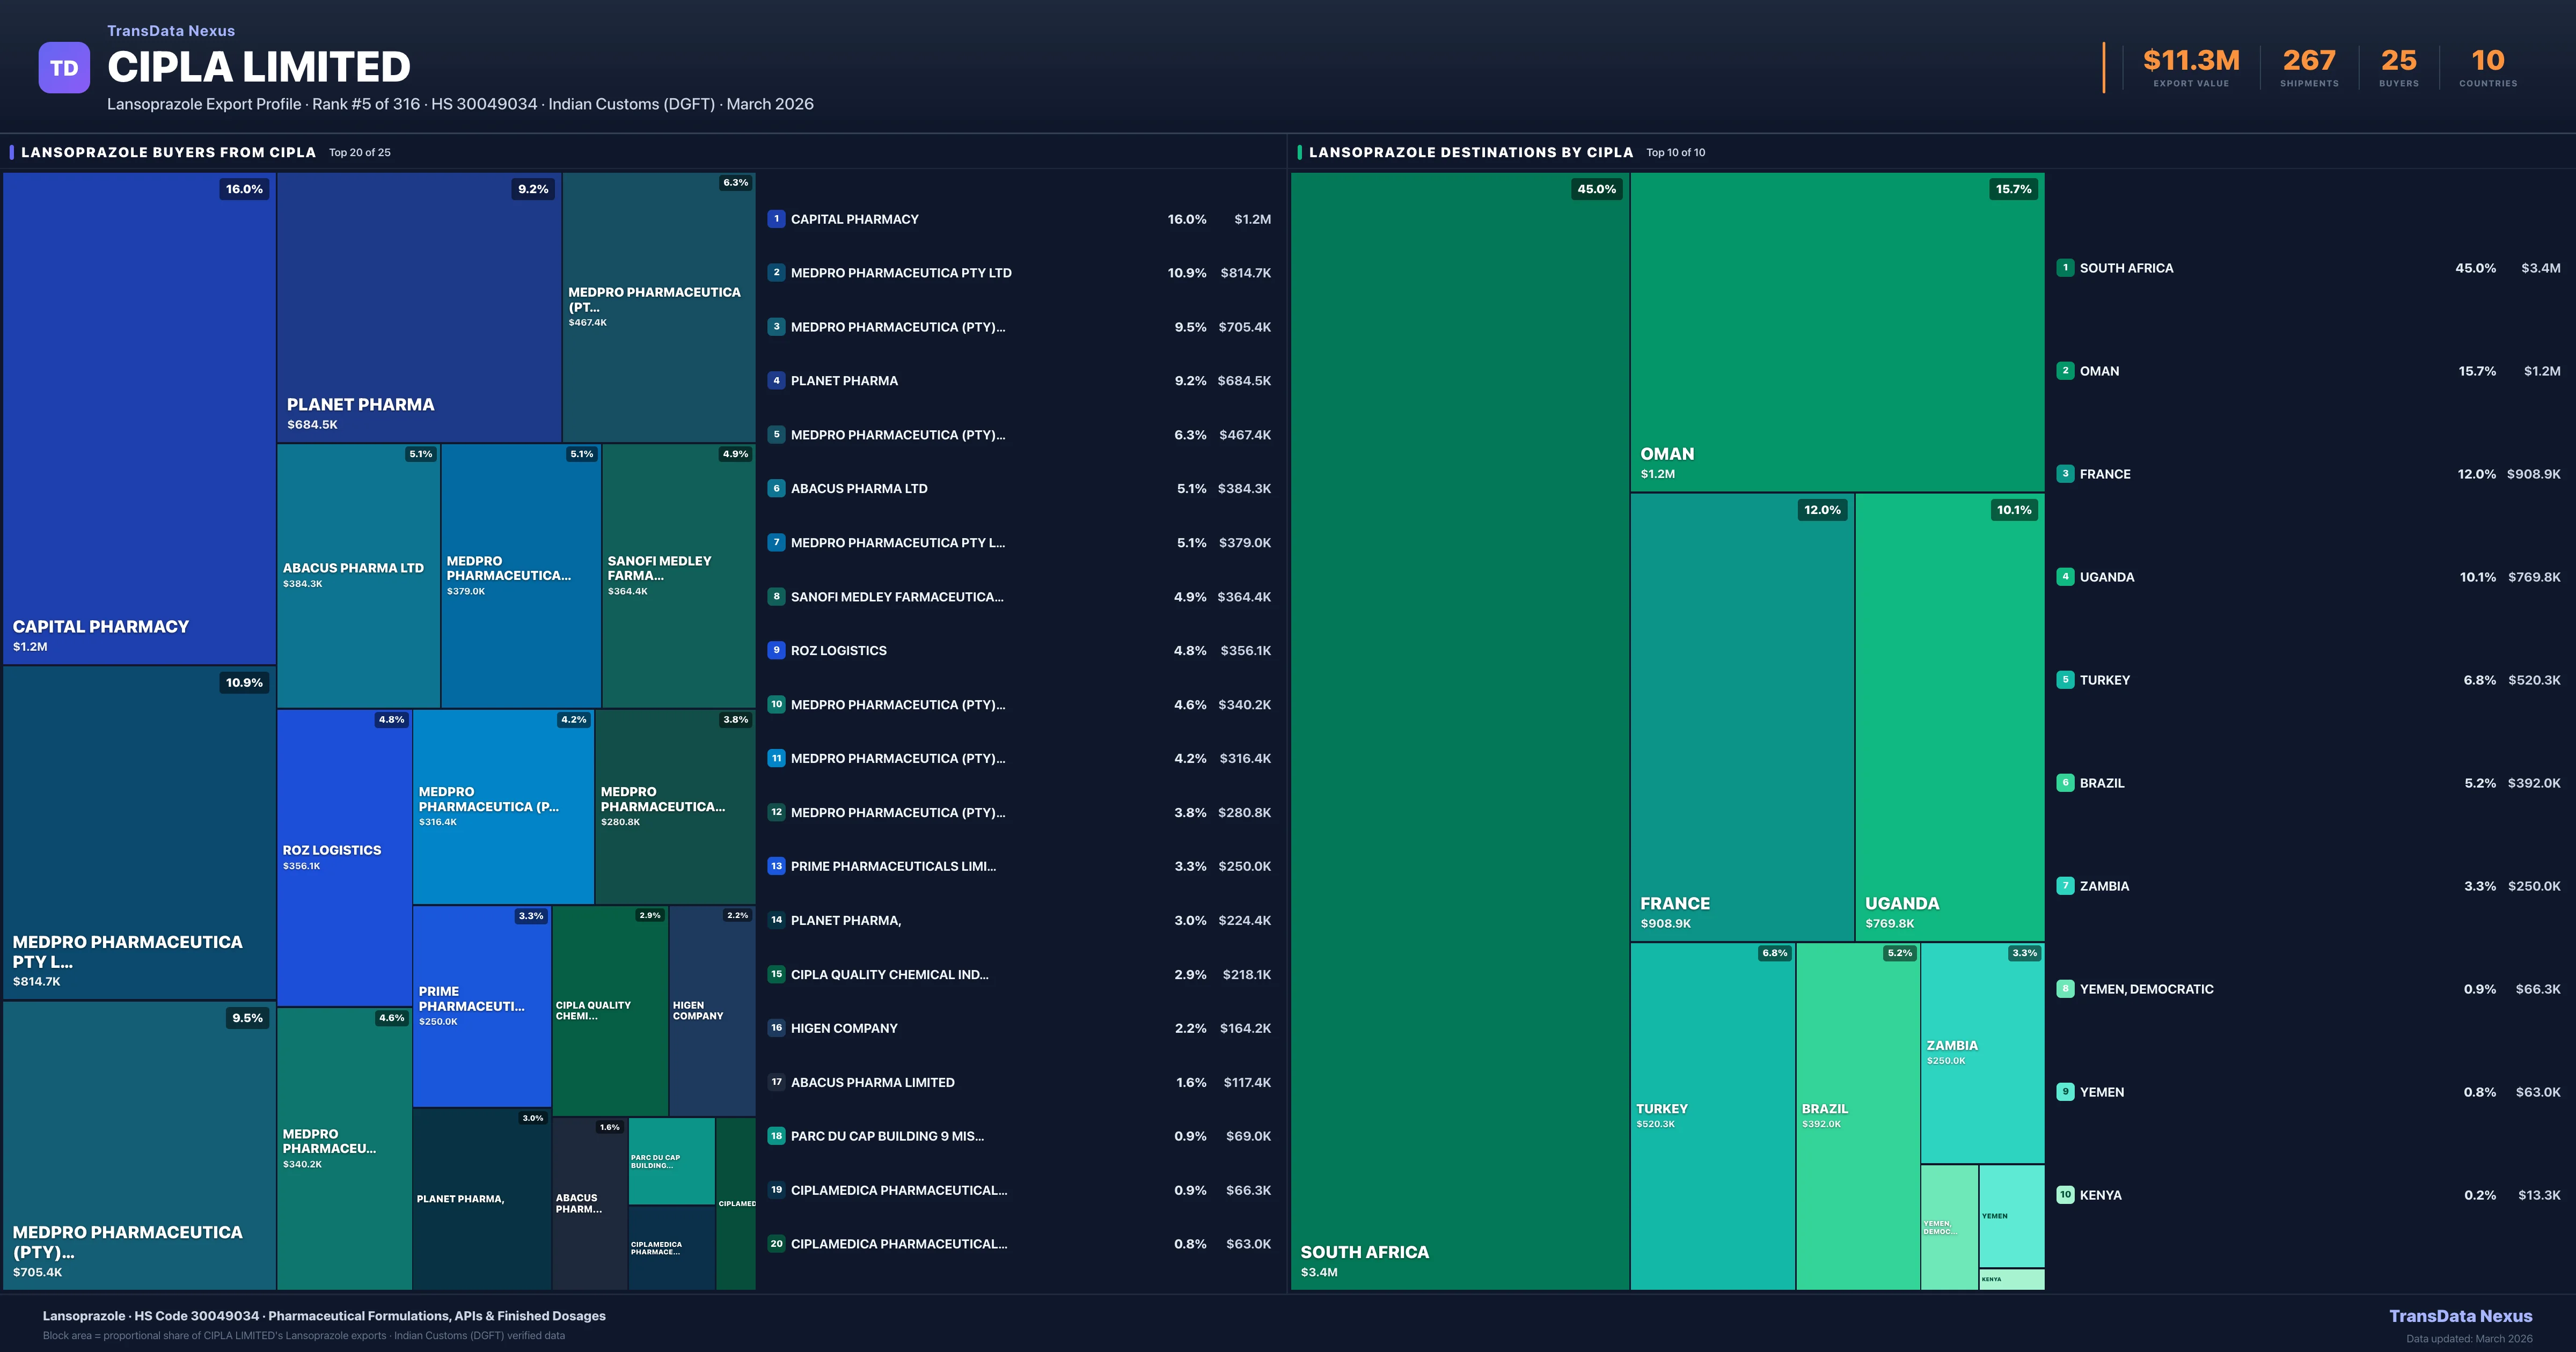The height and width of the screenshot is (1352, 2576).
Task: Click the TD TransData Nexus logo icon
Action: pyautogui.click(x=64, y=67)
